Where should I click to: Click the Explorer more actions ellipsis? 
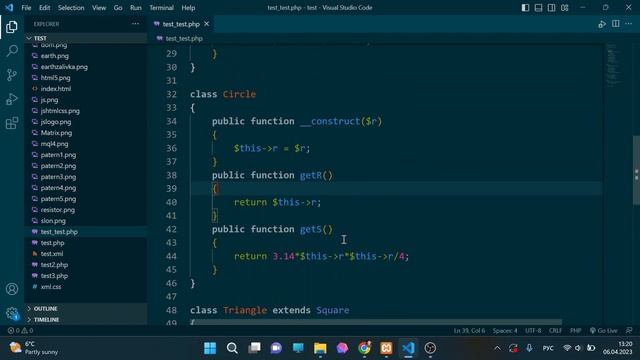pyautogui.click(x=136, y=24)
